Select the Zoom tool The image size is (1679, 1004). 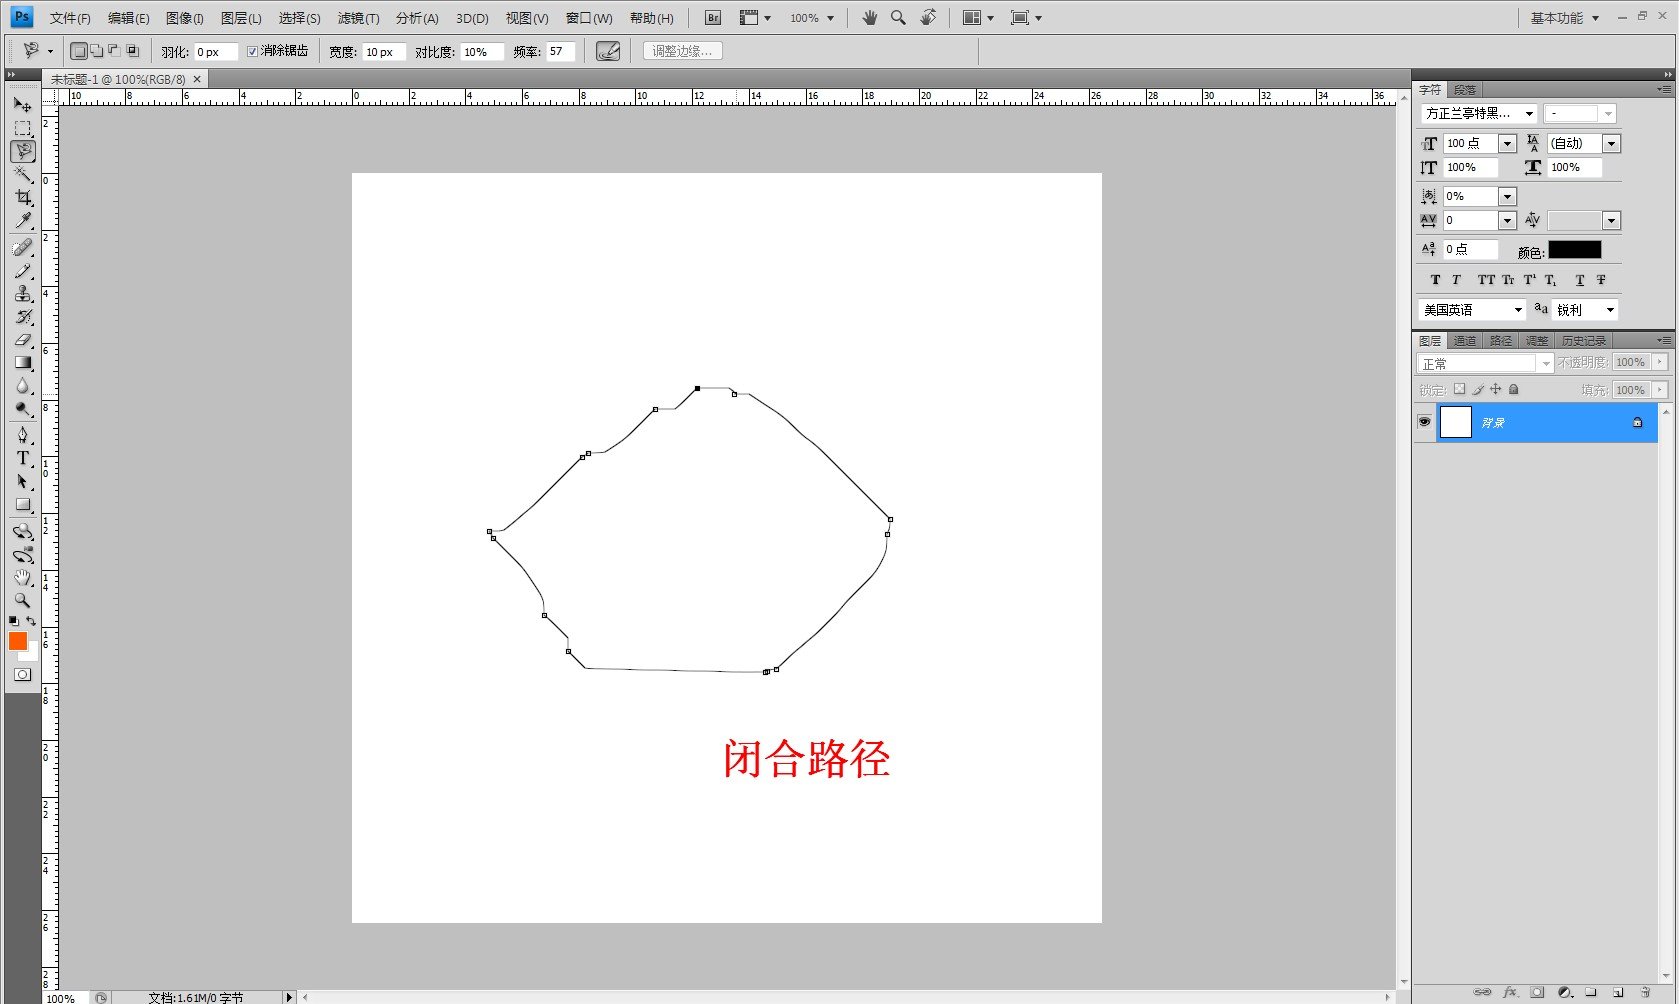tap(22, 601)
